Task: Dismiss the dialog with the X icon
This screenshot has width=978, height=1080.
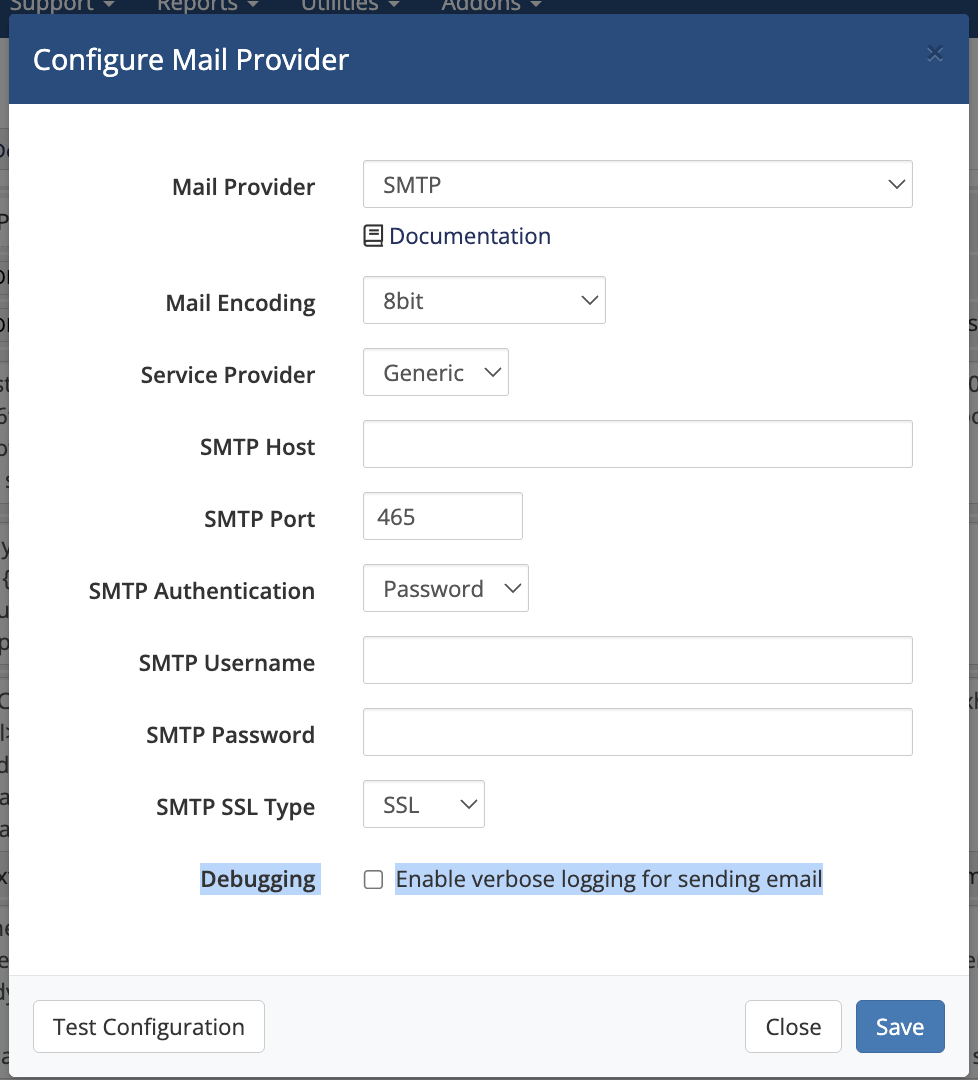Action: tap(935, 54)
